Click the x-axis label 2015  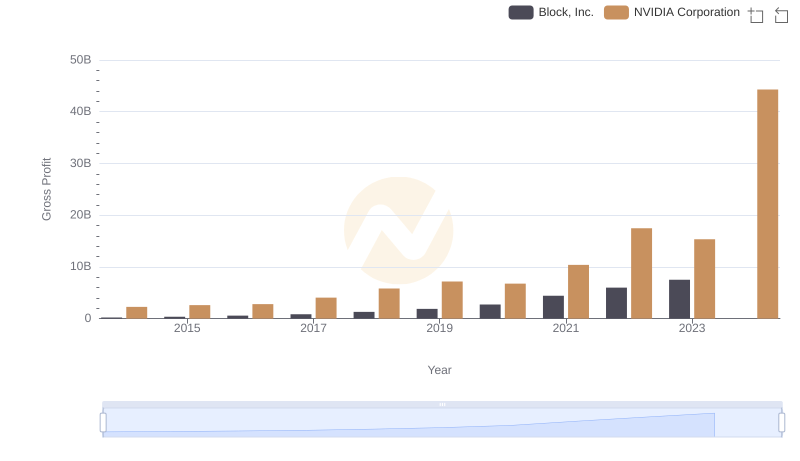[187, 328]
